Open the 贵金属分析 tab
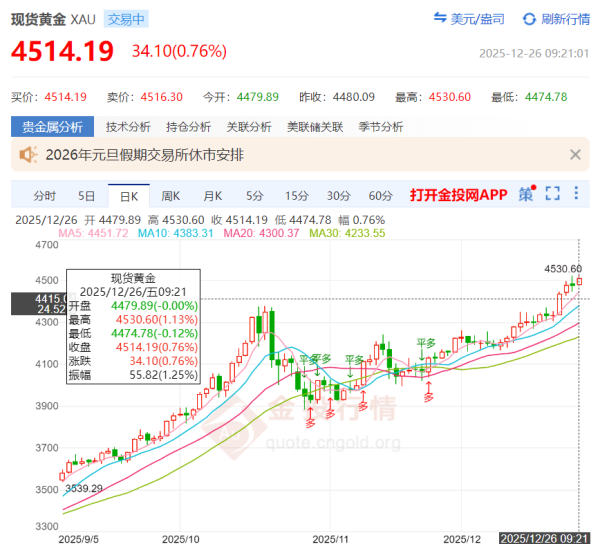Screen dimensions: 600x544 pyautogui.click(x=52, y=127)
